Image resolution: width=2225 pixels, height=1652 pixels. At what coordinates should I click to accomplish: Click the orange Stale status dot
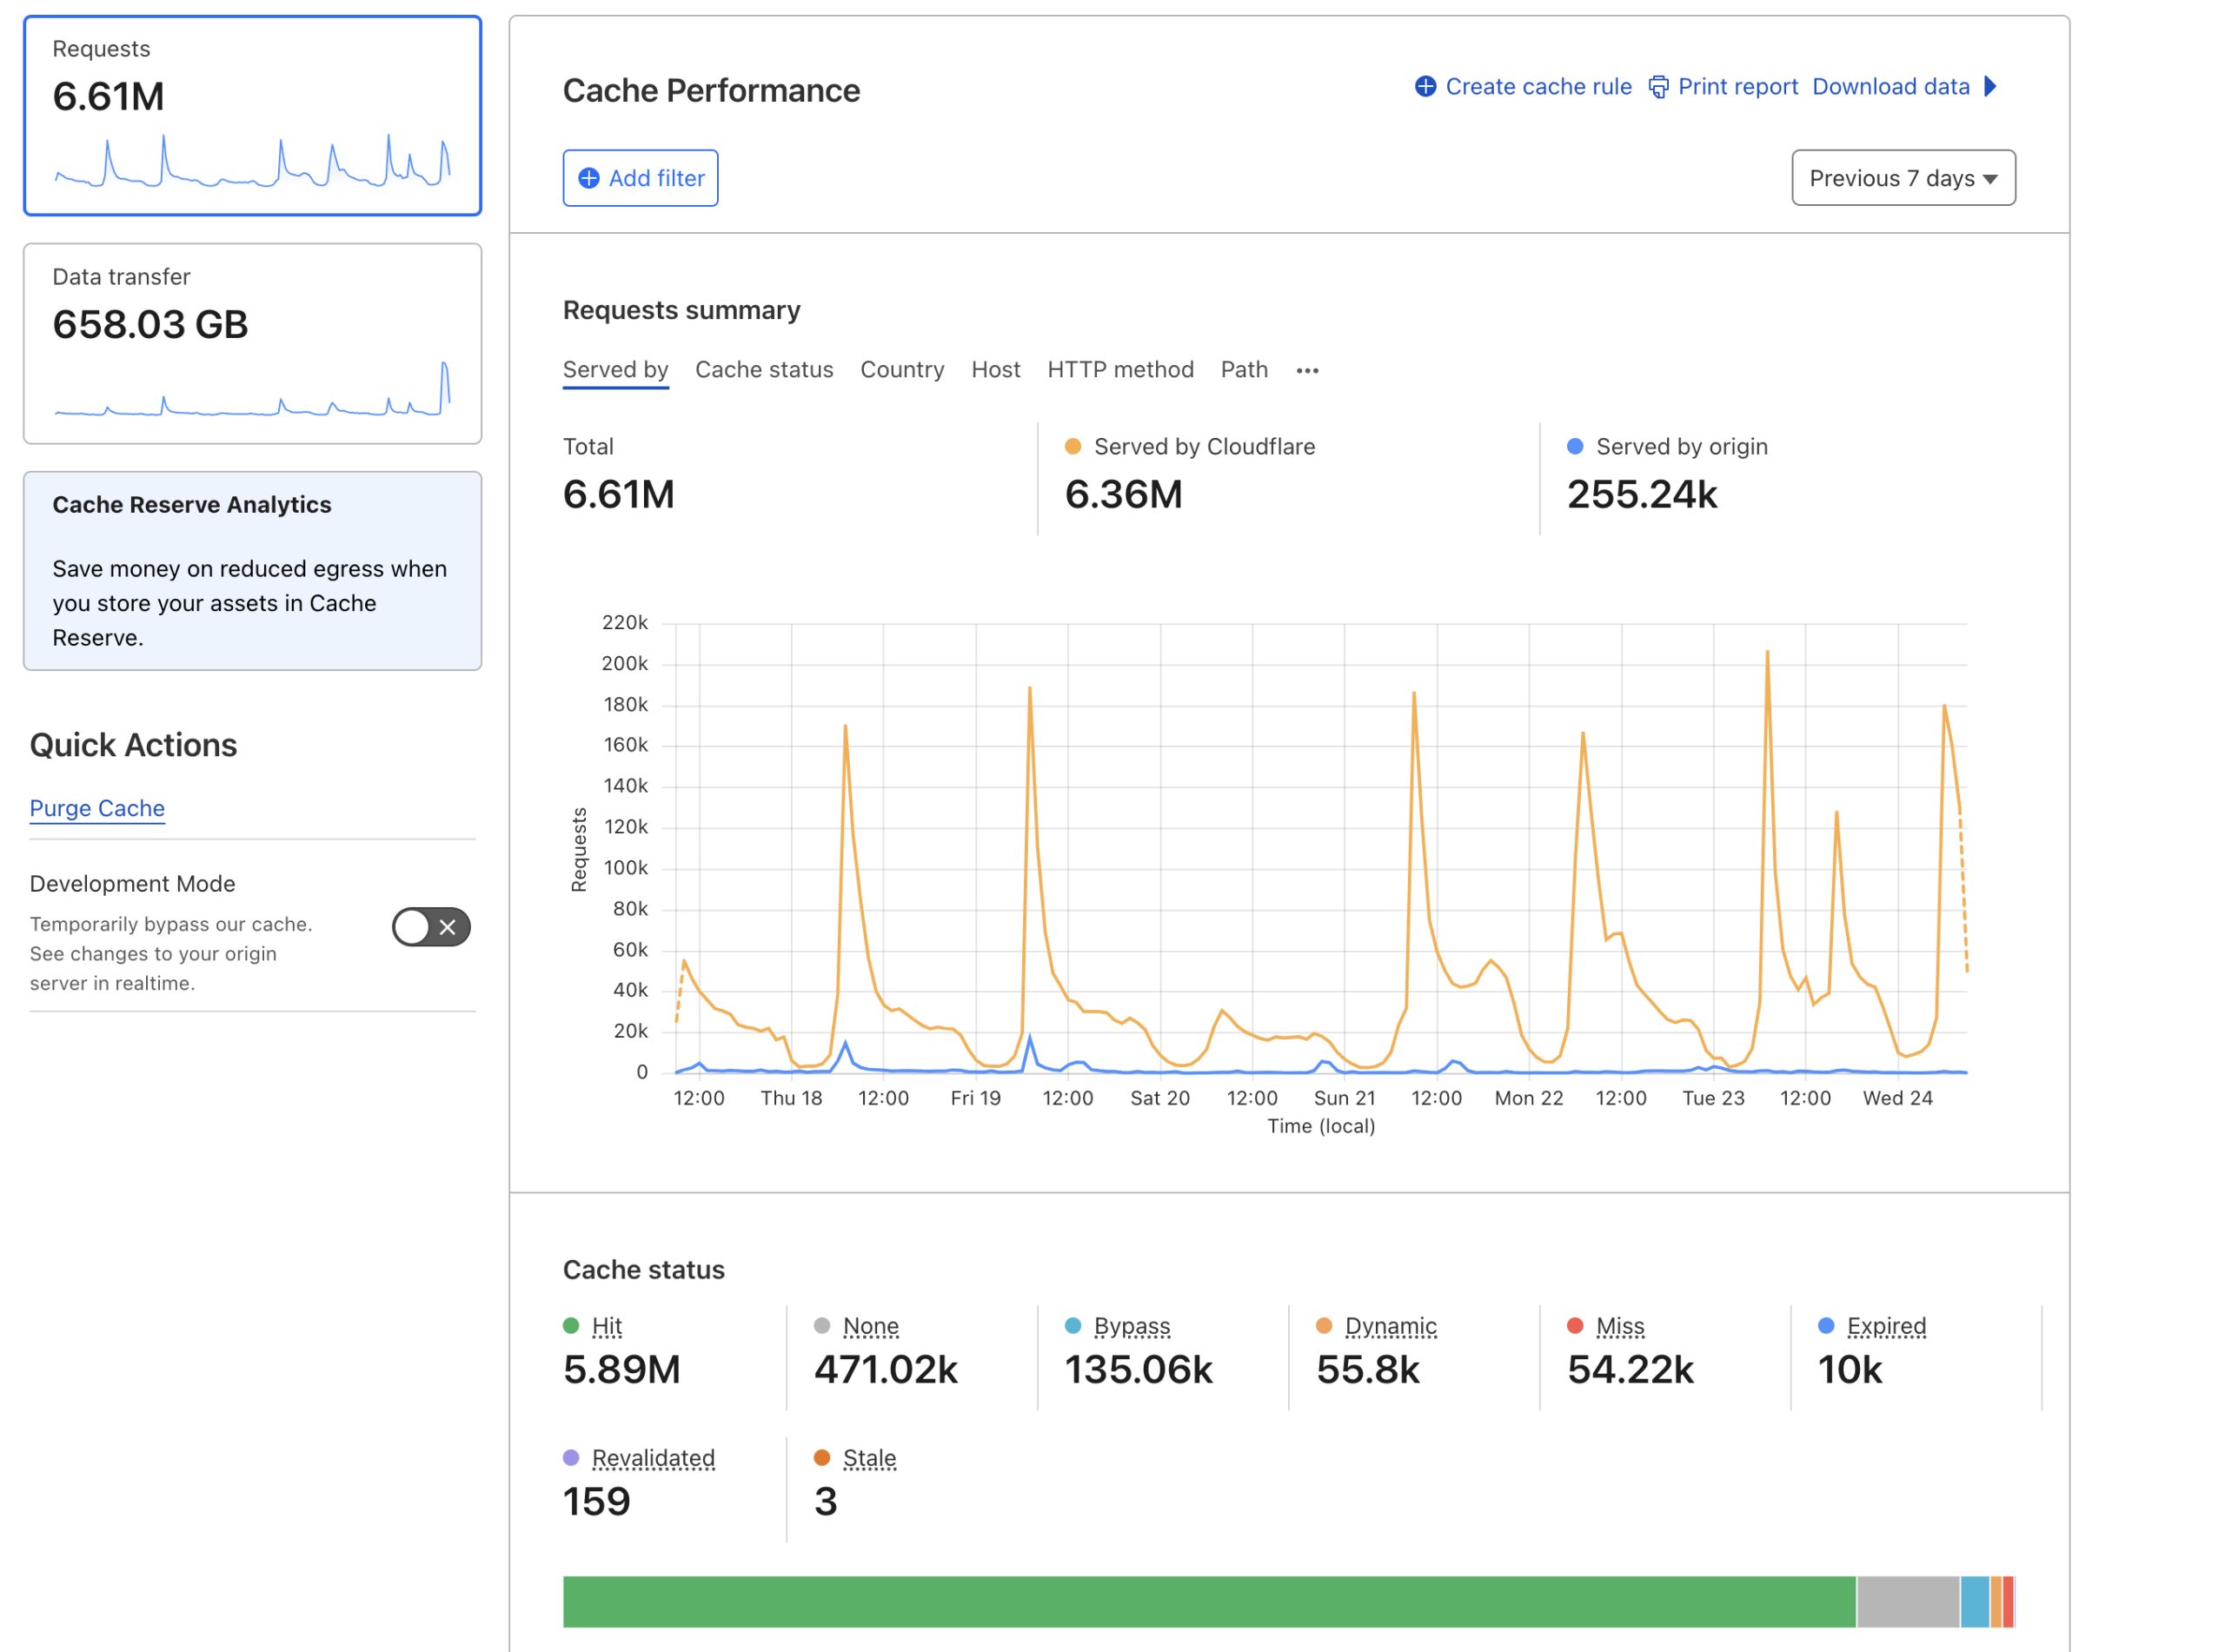[822, 1458]
